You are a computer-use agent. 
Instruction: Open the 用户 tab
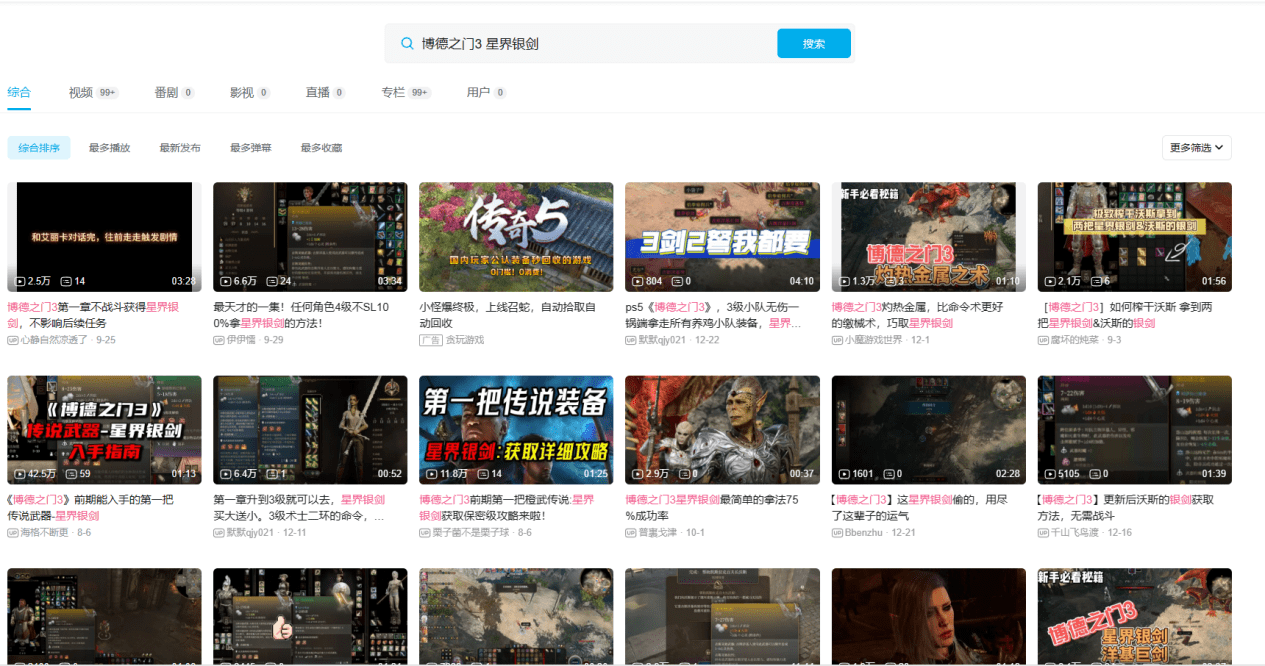click(487, 92)
